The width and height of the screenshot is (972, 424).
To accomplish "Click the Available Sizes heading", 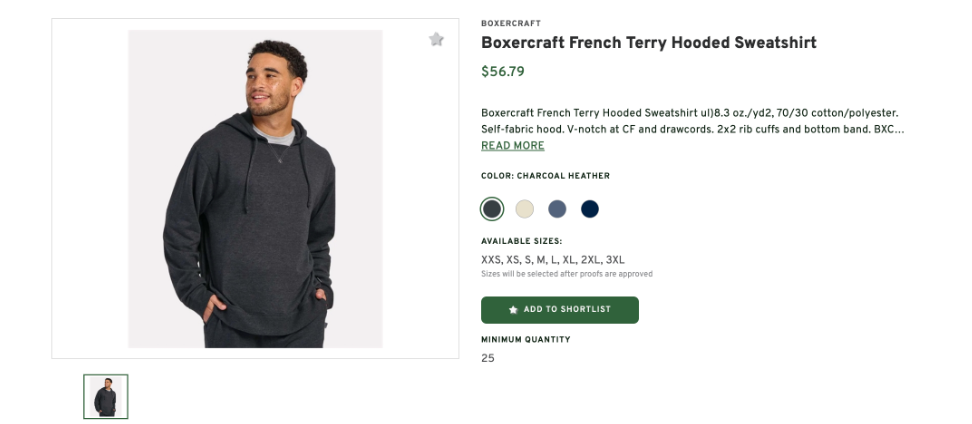I will click(x=522, y=241).
